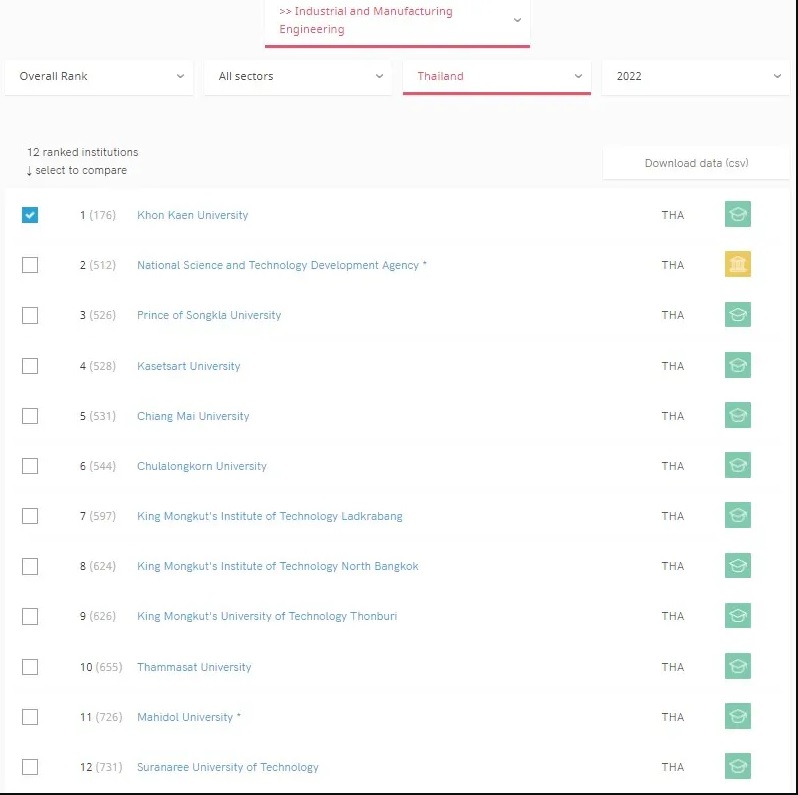
Task: Open Kasetsart University link
Action: point(188,366)
